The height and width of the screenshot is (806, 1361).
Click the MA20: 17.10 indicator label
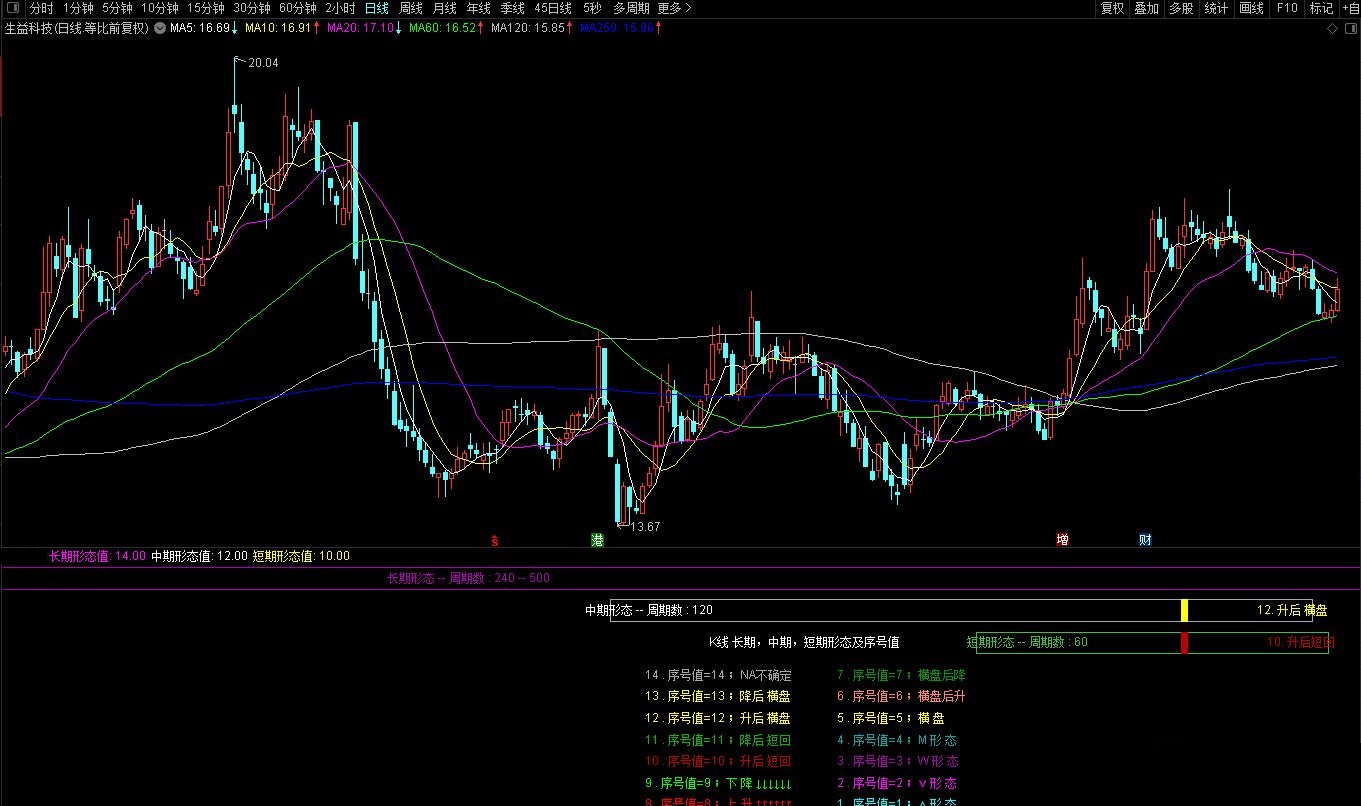coord(365,28)
